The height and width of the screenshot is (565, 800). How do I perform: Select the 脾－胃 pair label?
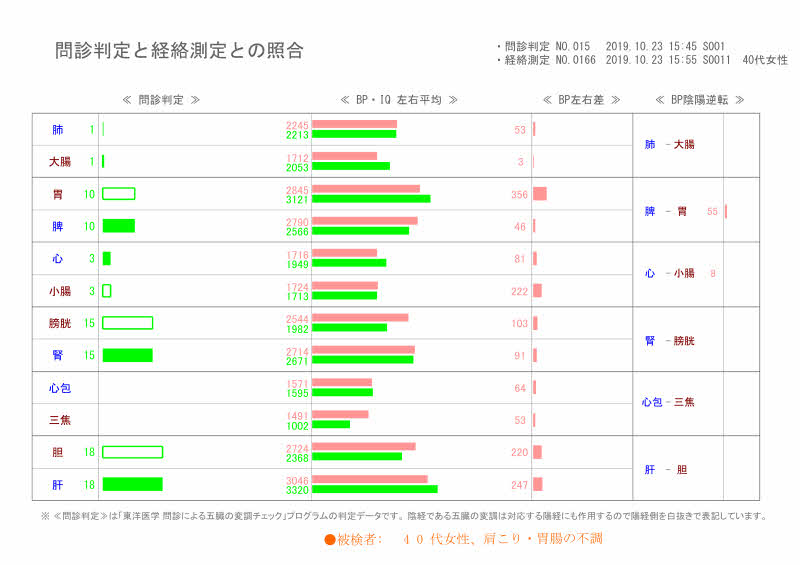(666, 211)
